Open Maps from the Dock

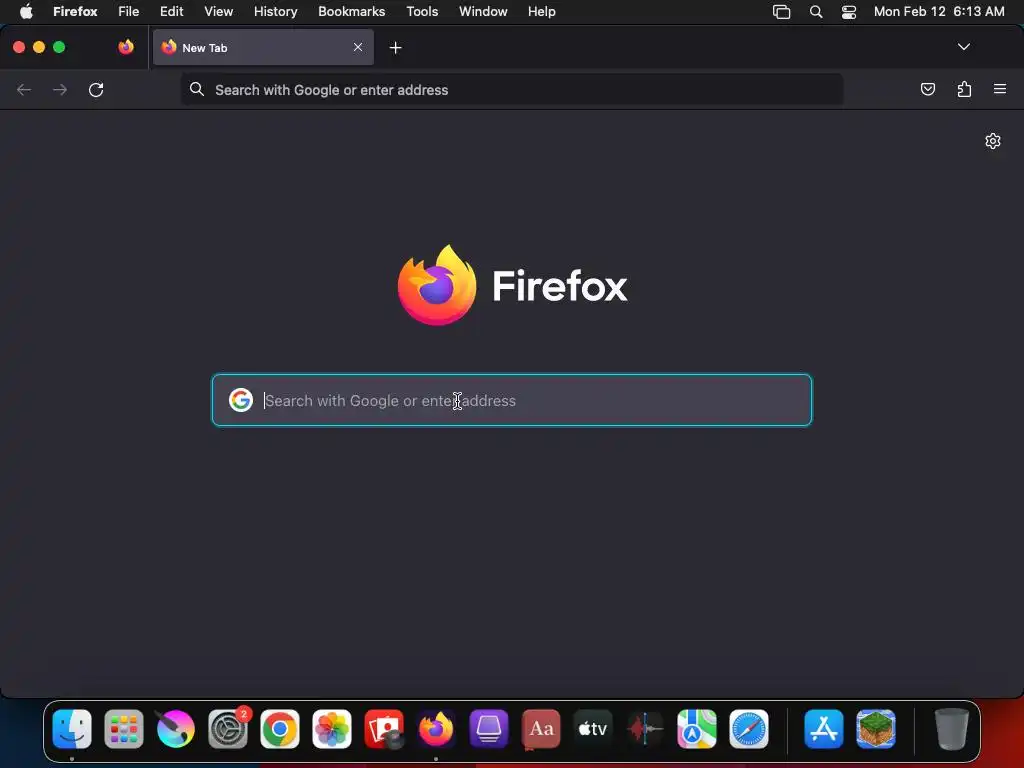point(697,729)
